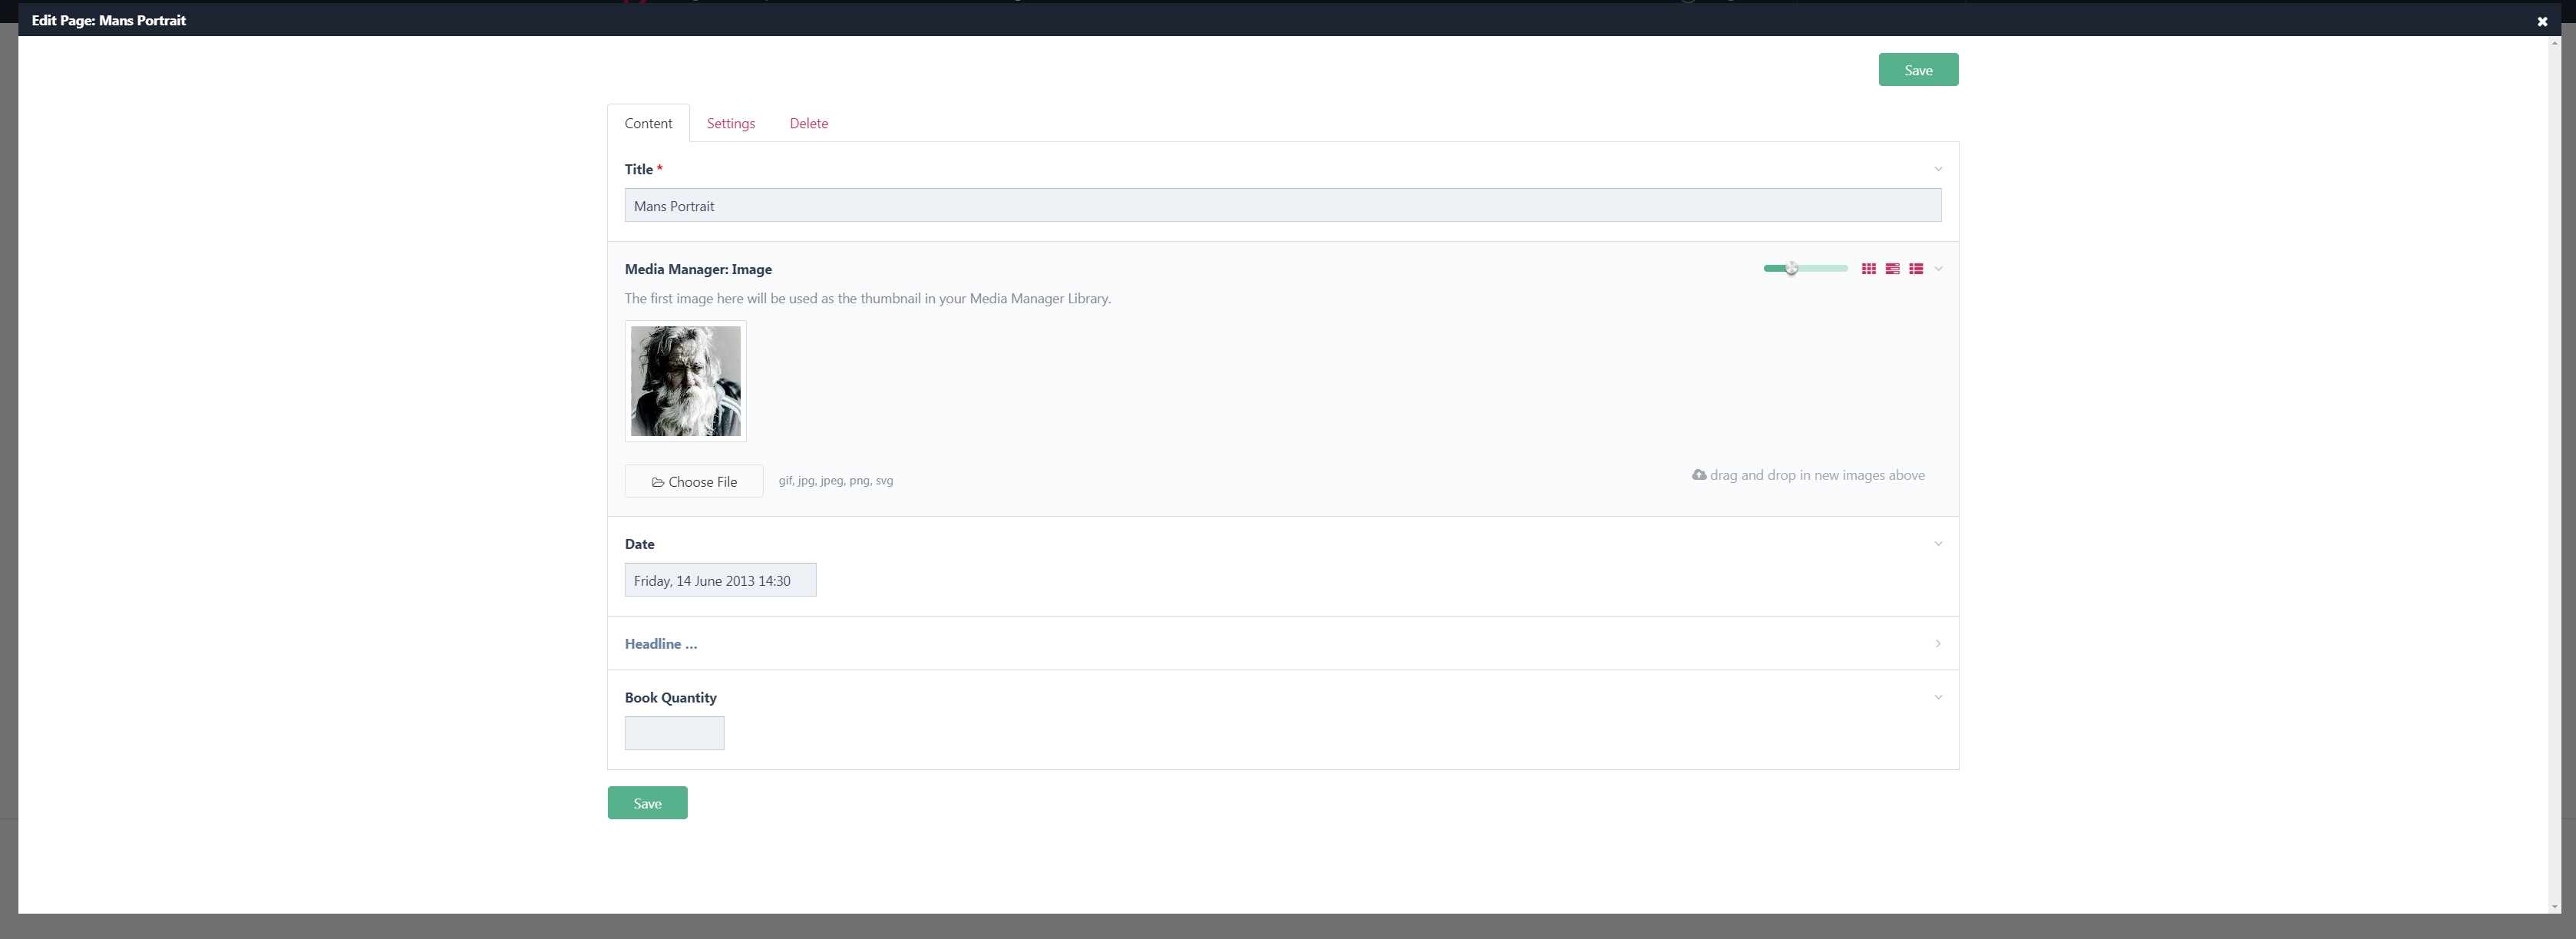Expand the Headline field chevron

[x=1937, y=644]
